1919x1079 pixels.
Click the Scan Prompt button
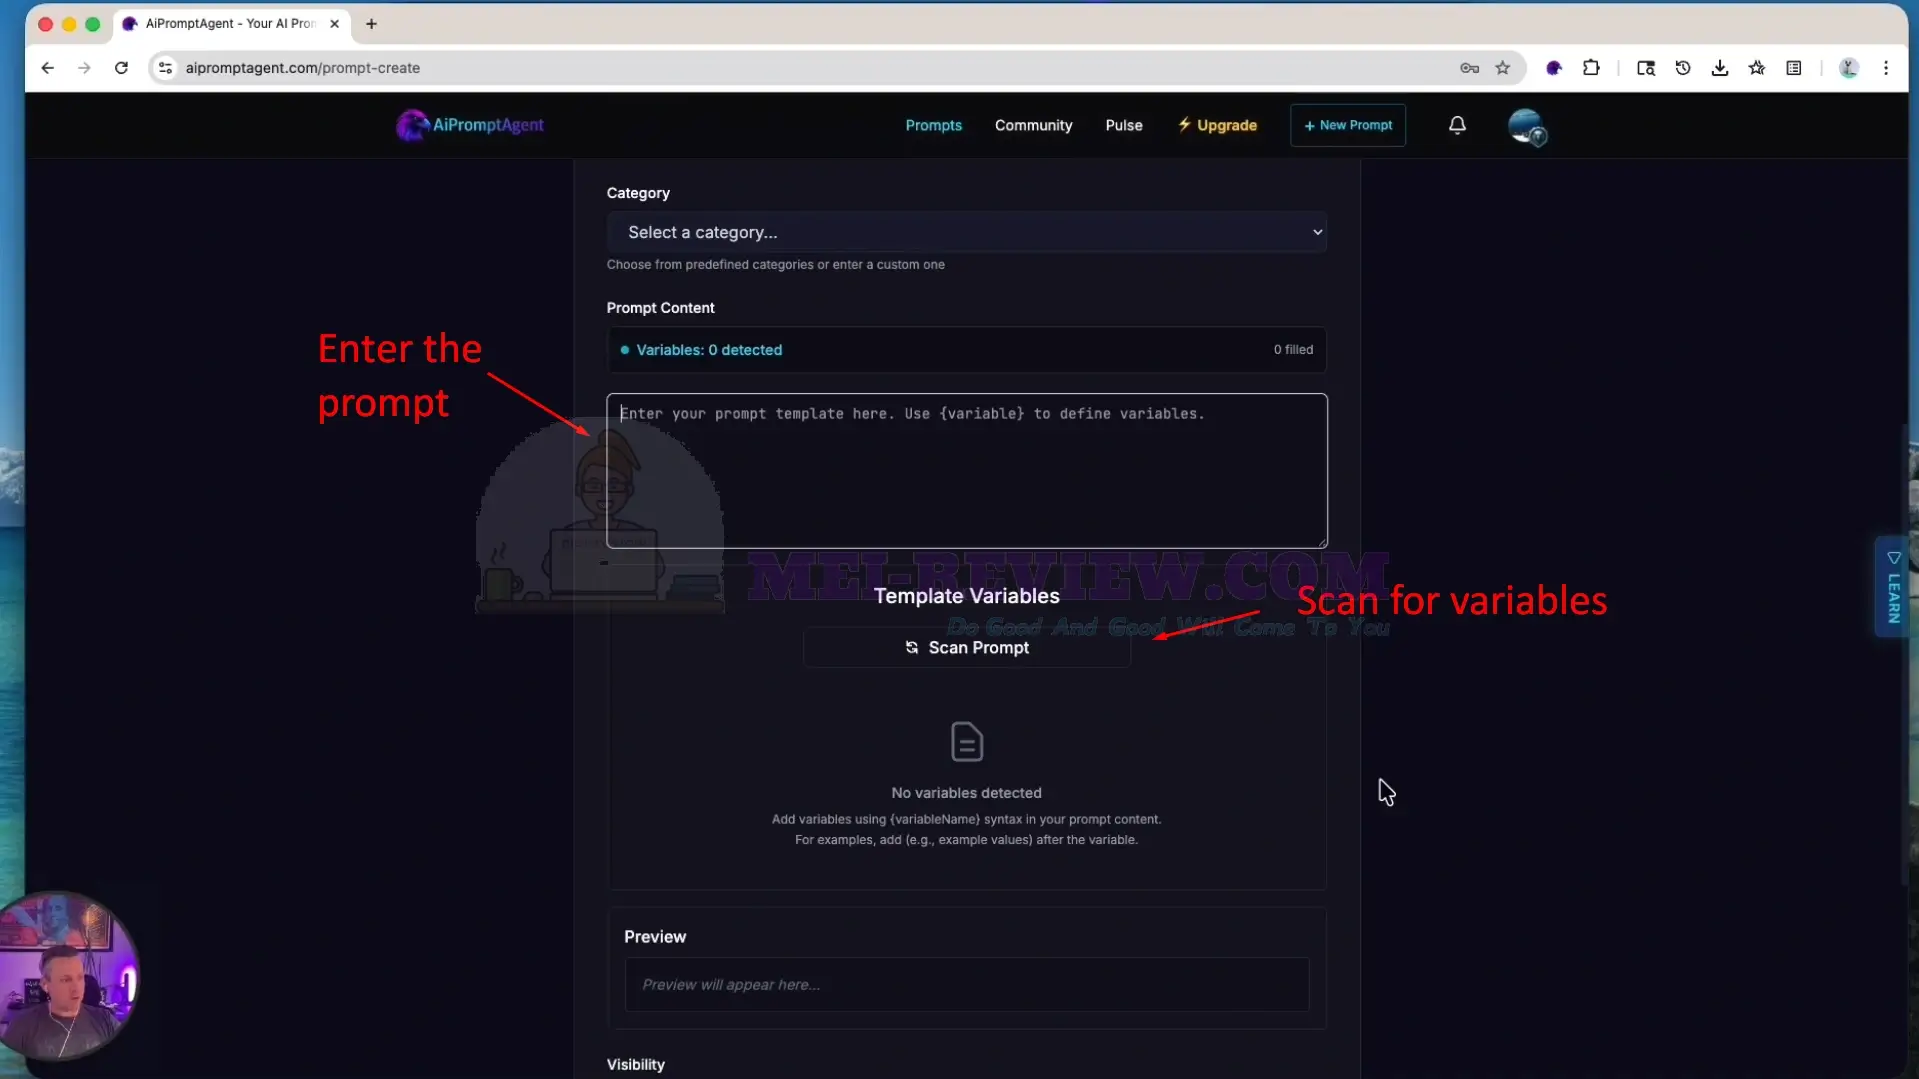tap(966, 648)
